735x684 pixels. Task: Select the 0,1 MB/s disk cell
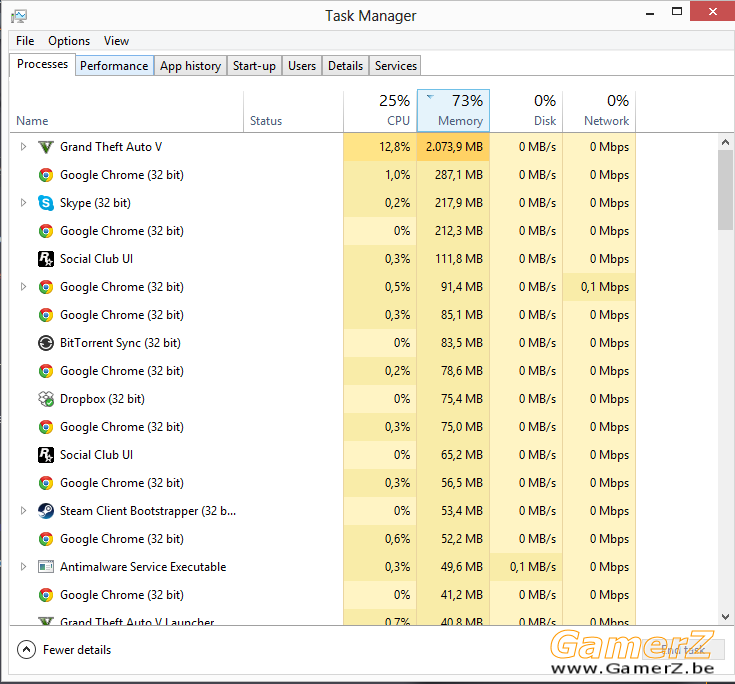(x=526, y=567)
